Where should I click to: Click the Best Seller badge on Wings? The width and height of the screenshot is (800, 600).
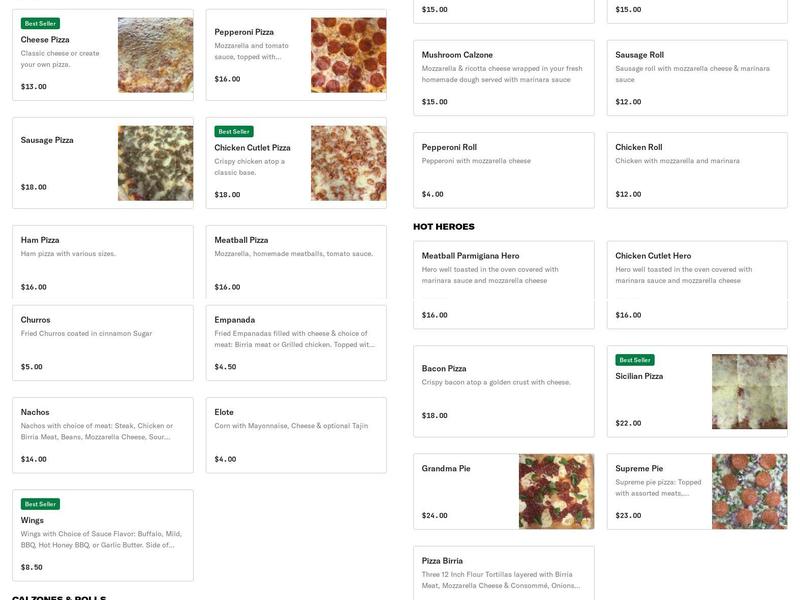40,504
